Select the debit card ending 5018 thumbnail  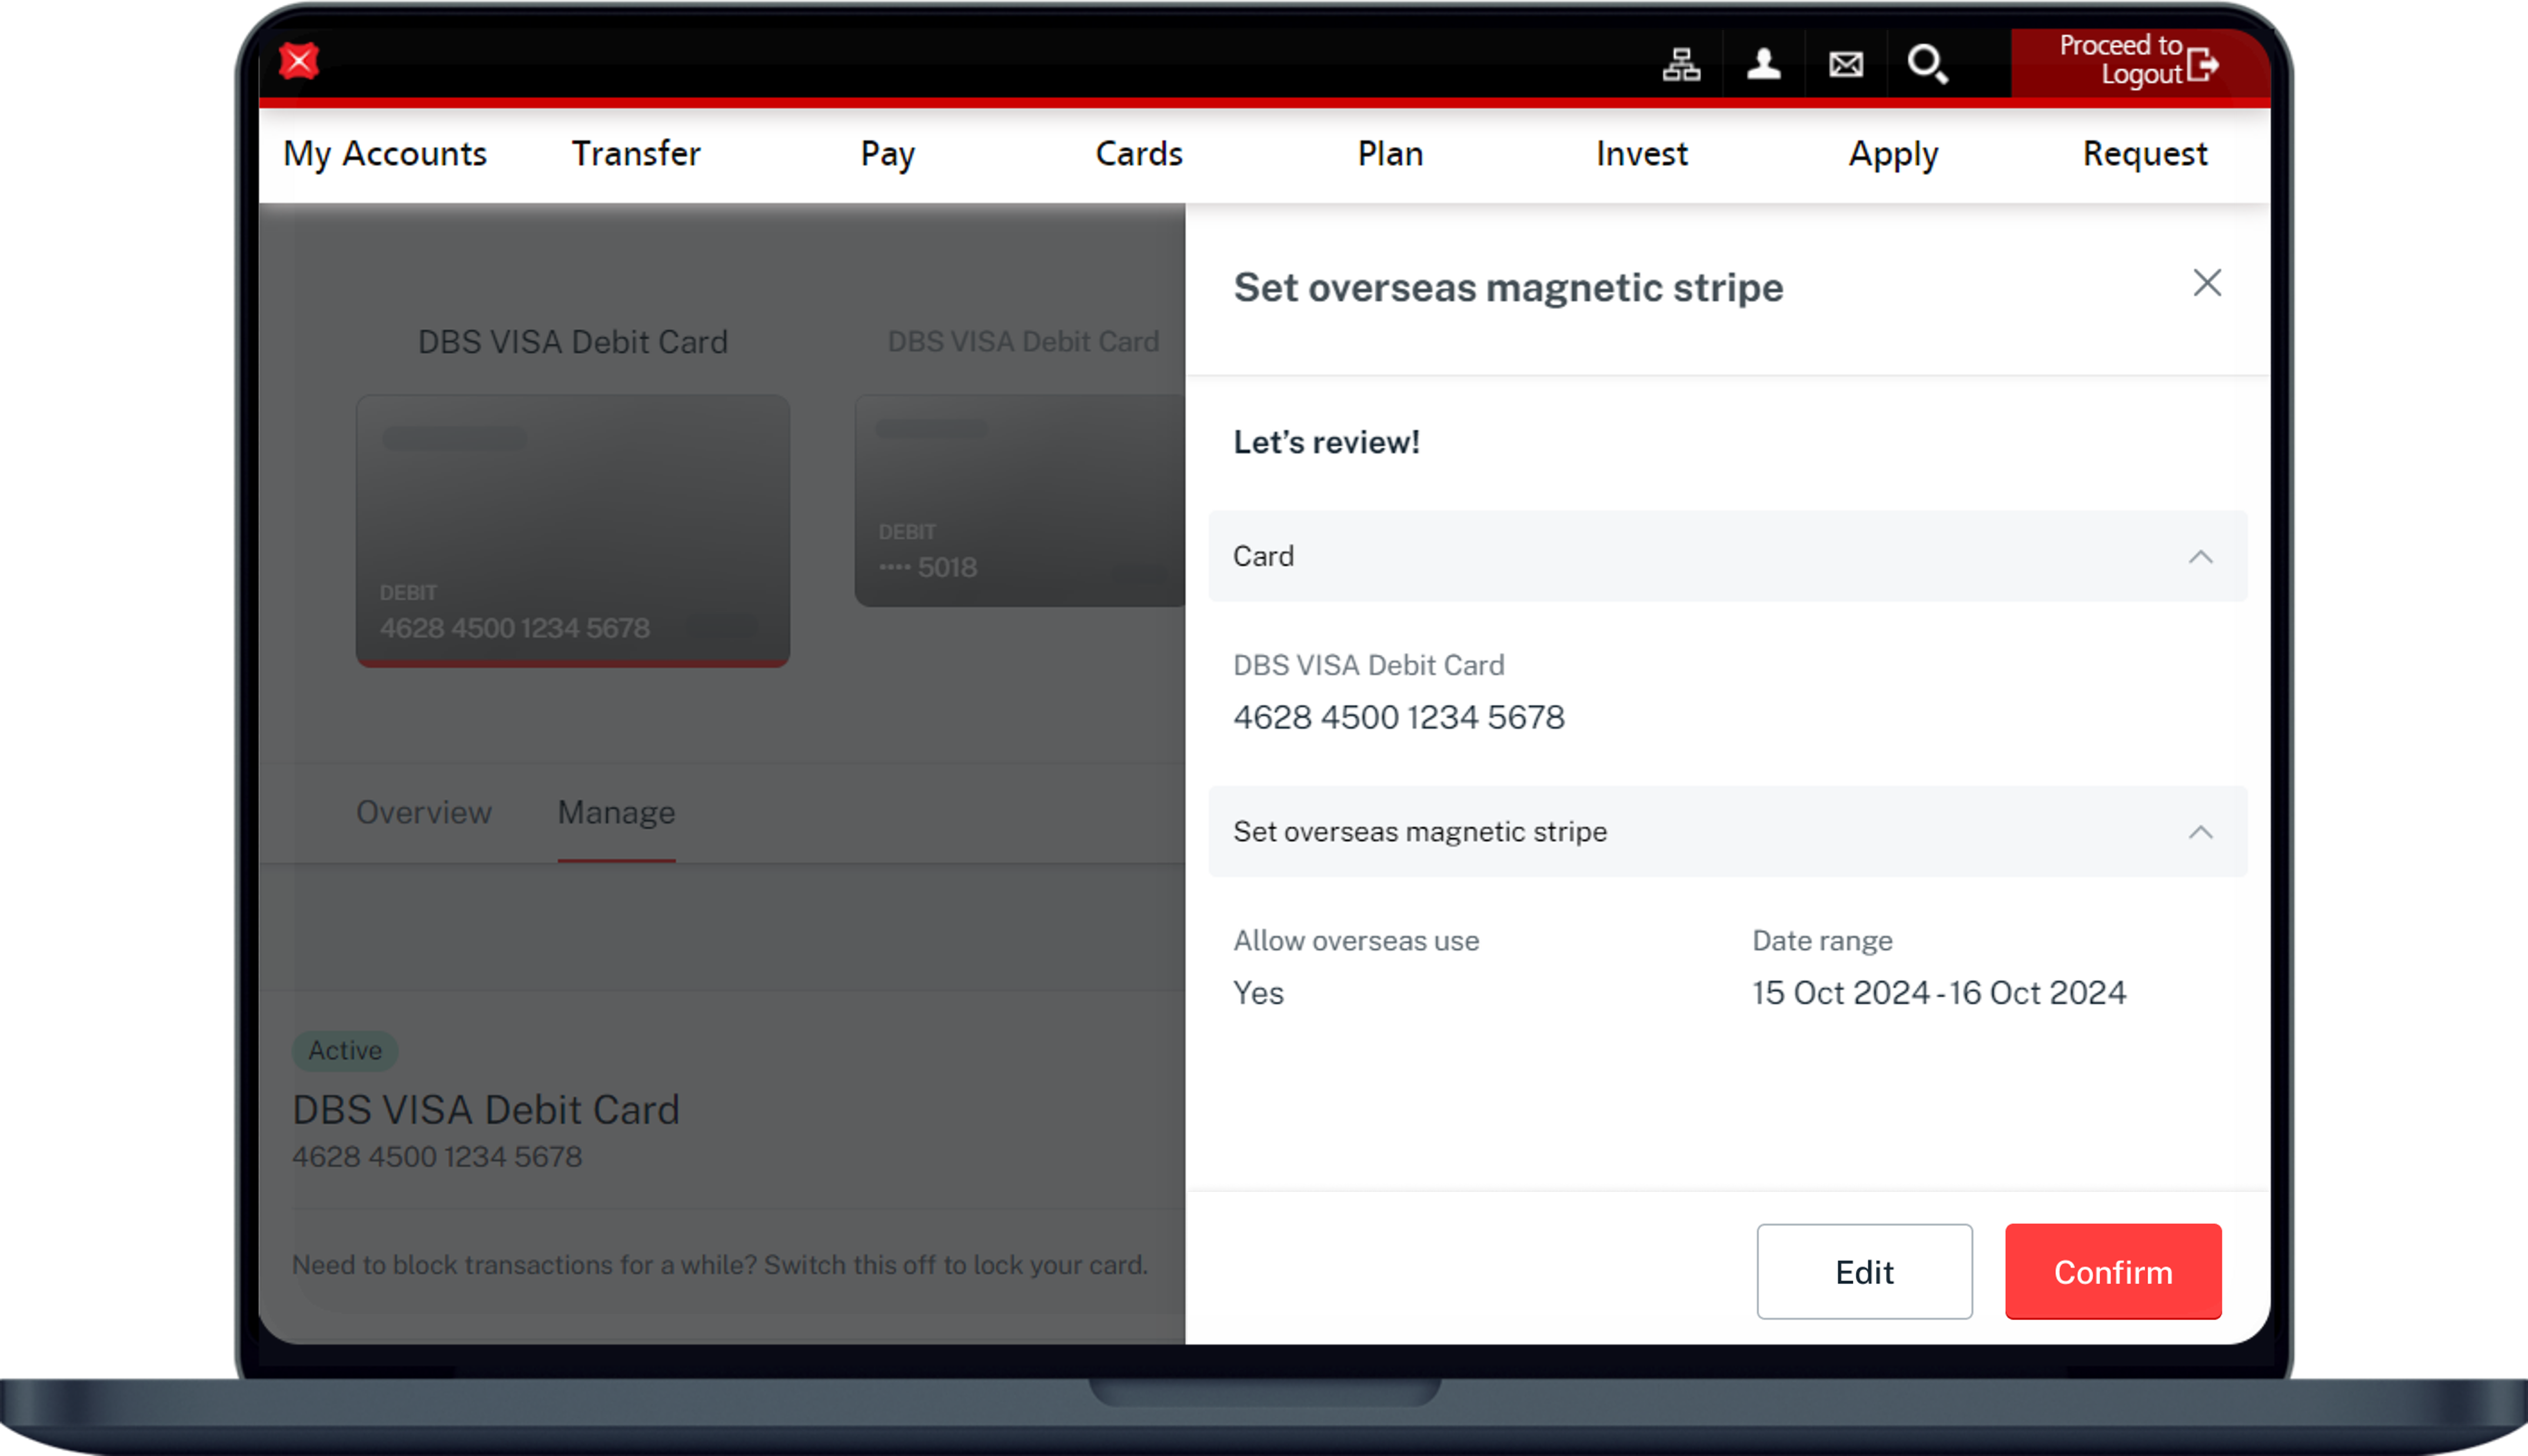(x=1020, y=500)
